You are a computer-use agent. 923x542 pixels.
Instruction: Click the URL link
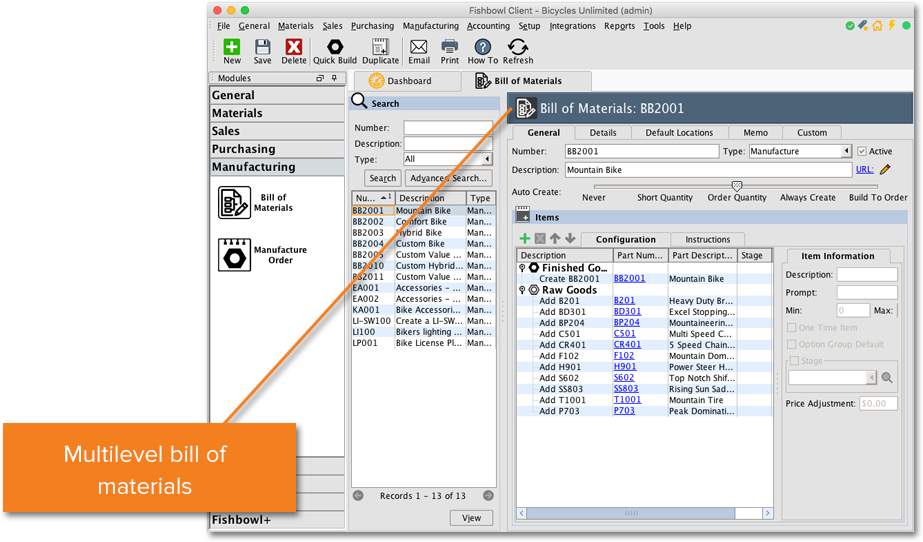864,169
